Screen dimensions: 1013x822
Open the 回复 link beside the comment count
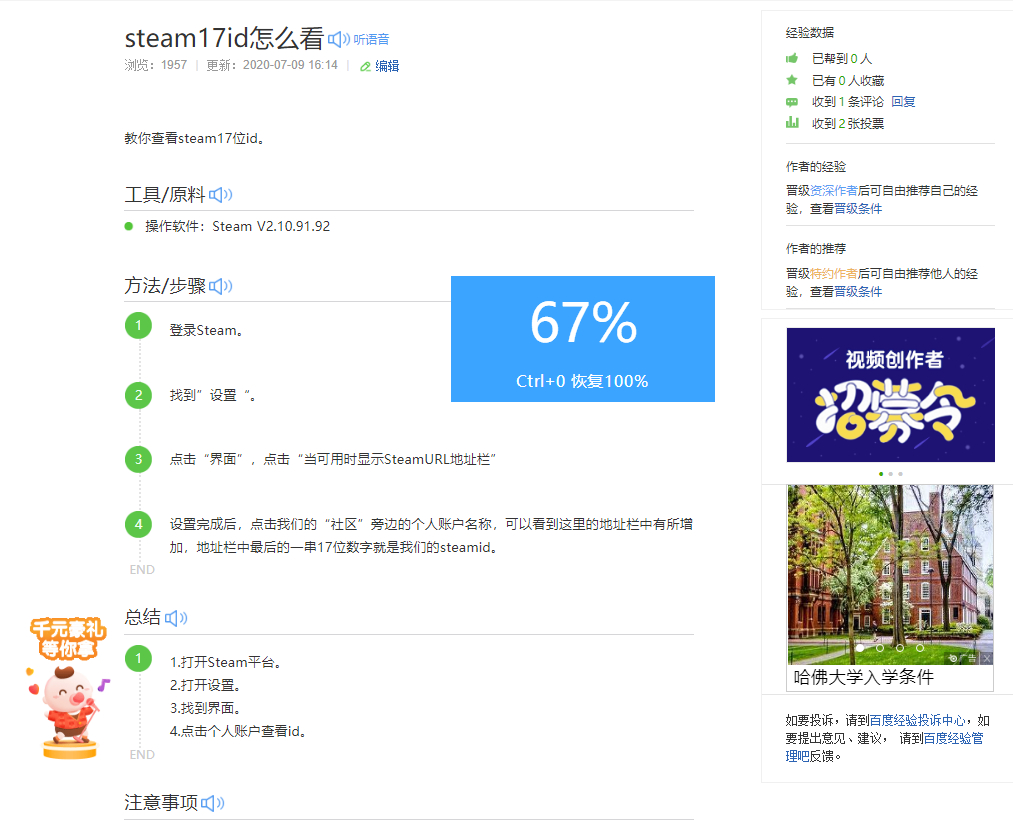(x=903, y=101)
